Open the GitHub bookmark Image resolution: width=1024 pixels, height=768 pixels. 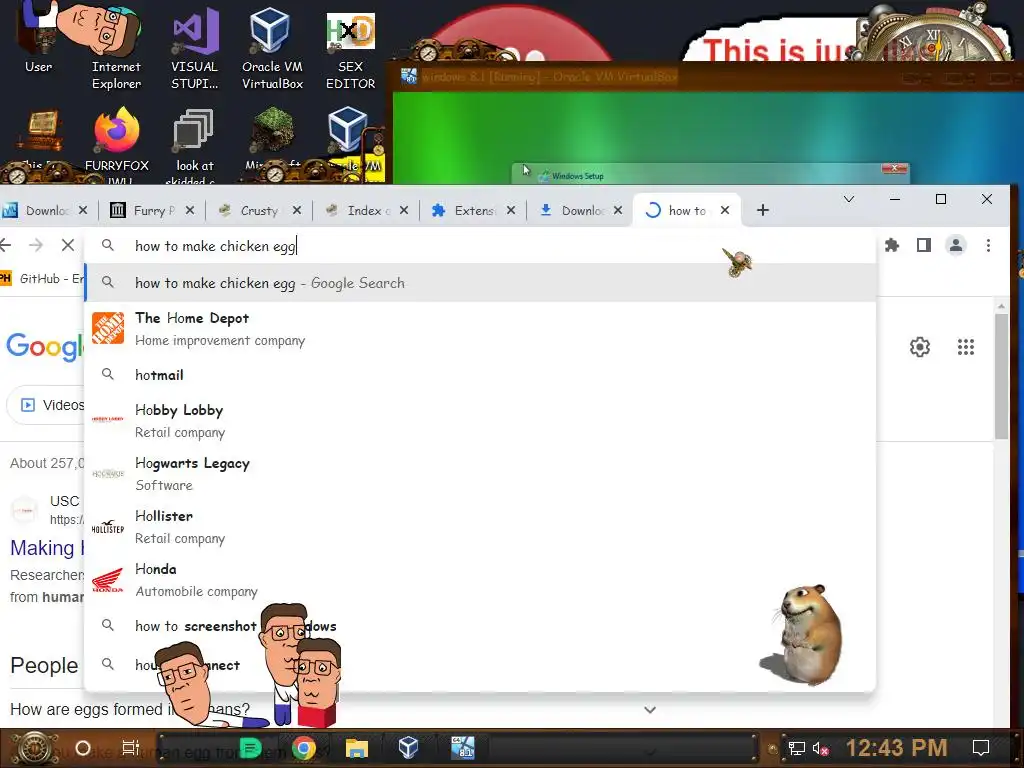click(x=42, y=279)
